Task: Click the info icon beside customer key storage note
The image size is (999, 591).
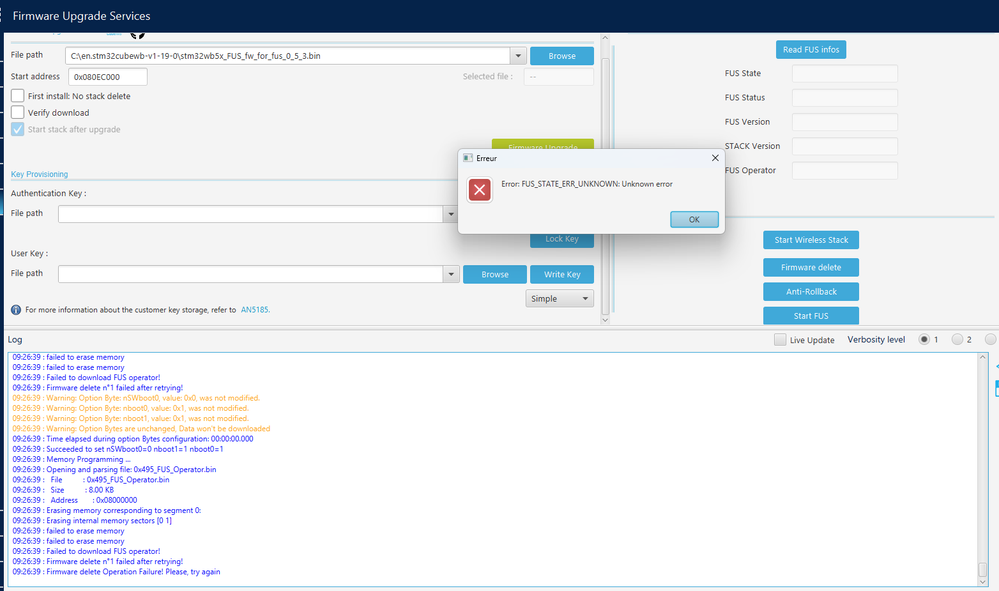Action: click(x=16, y=310)
